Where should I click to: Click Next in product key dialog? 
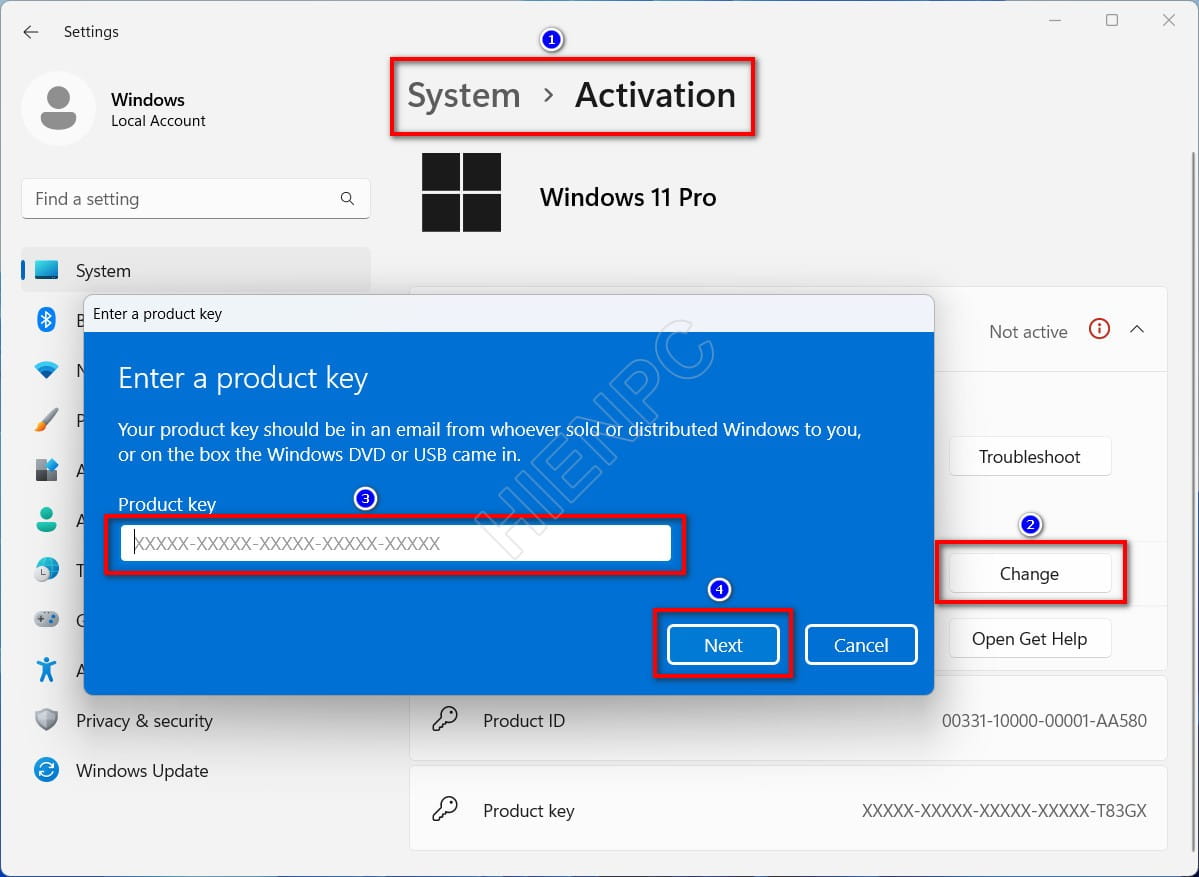[x=723, y=645]
